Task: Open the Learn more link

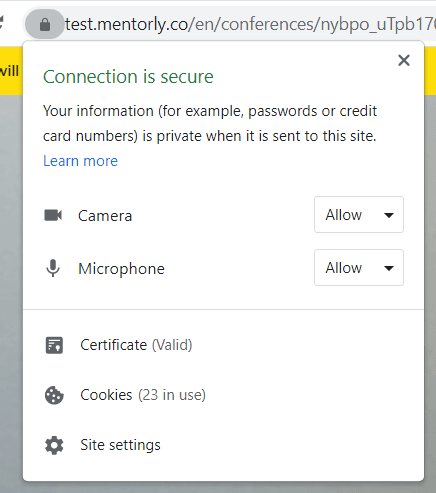Action: (80, 161)
